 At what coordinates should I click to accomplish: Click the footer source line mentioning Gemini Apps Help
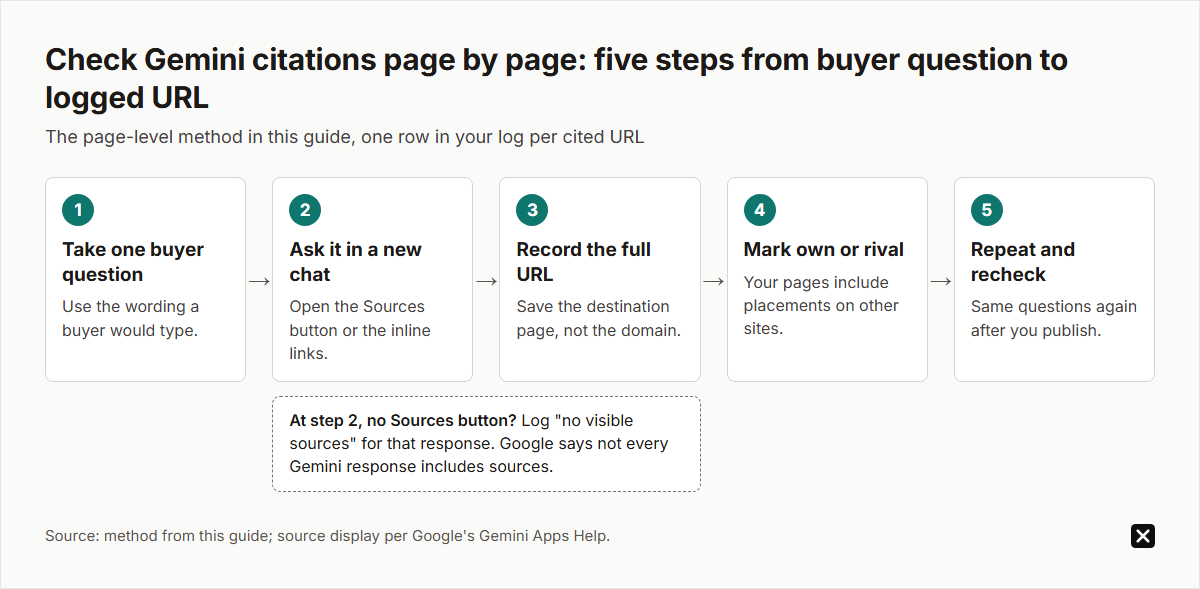(x=327, y=536)
